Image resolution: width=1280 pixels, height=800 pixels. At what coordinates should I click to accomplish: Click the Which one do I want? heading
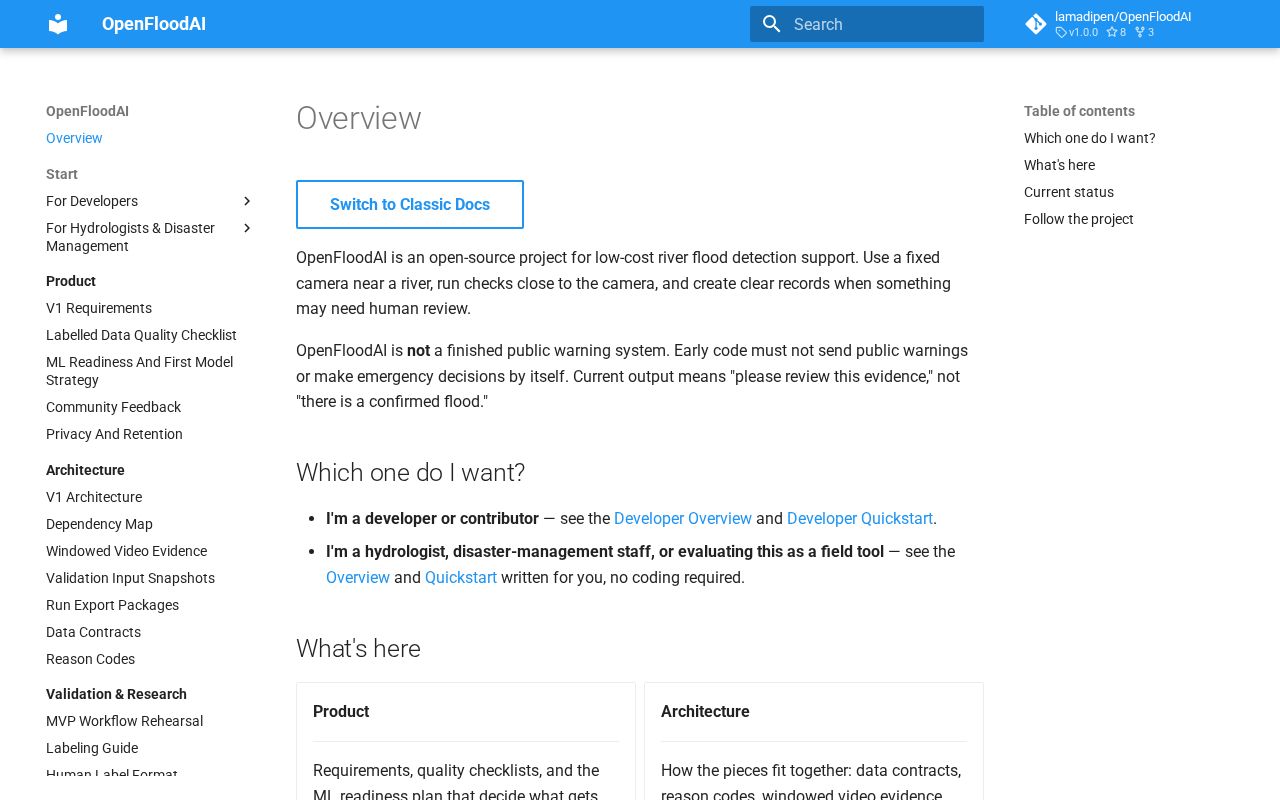coord(410,473)
